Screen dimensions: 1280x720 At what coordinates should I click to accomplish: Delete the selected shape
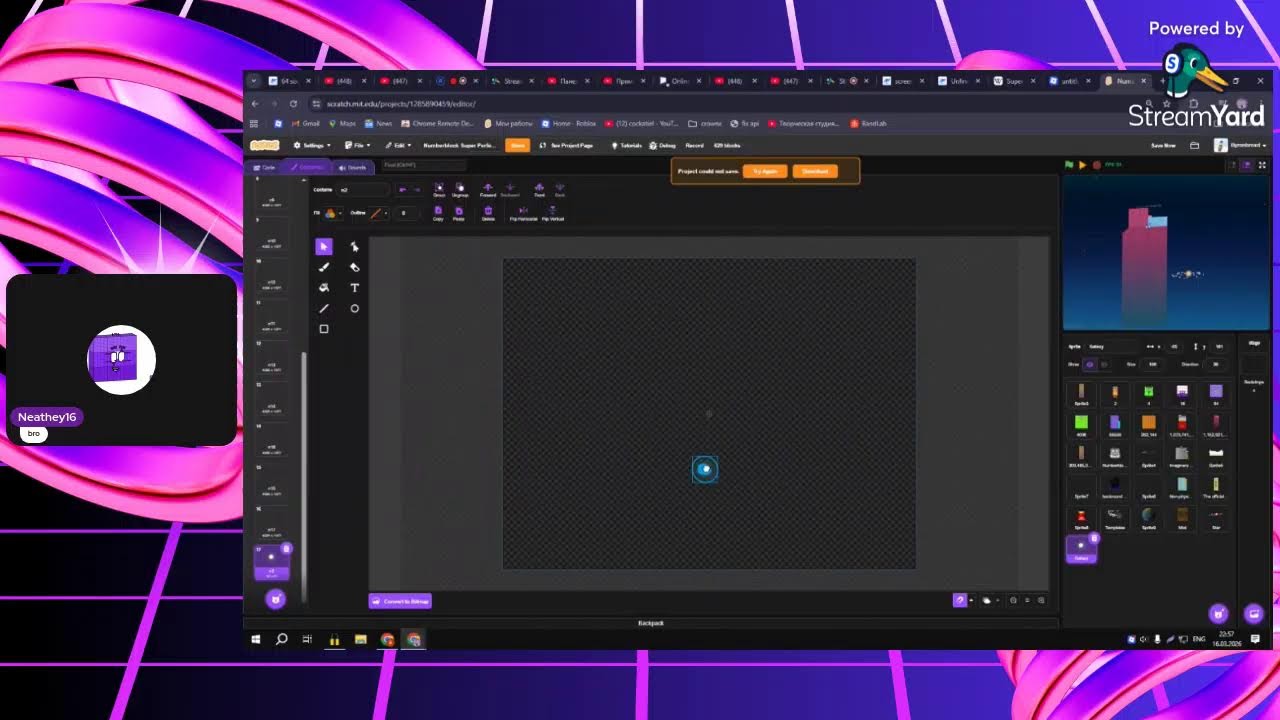(488, 213)
